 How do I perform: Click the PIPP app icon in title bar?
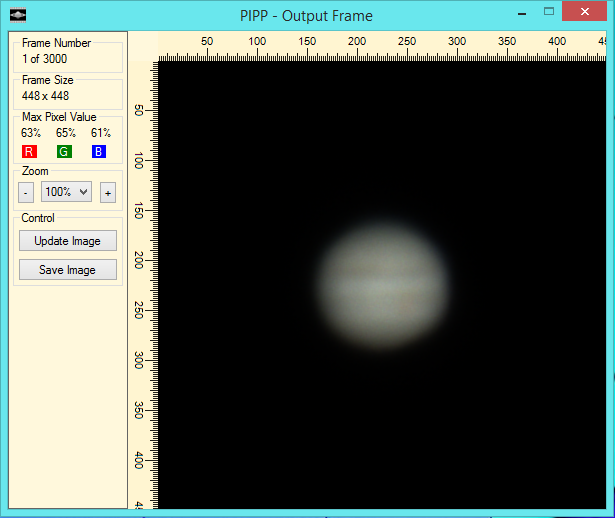(18, 16)
